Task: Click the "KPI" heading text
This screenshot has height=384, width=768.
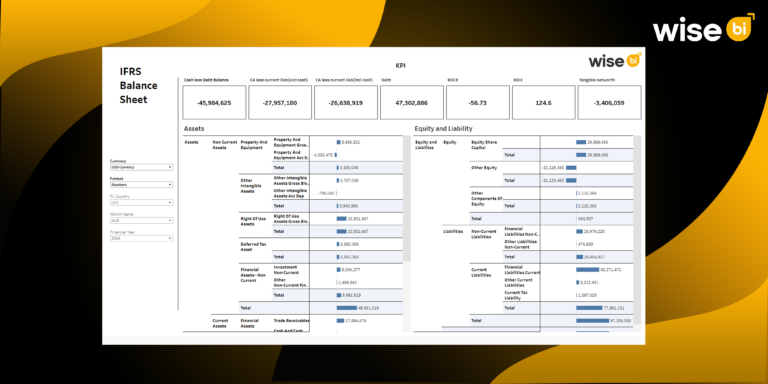Action: pyautogui.click(x=400, y=65)
